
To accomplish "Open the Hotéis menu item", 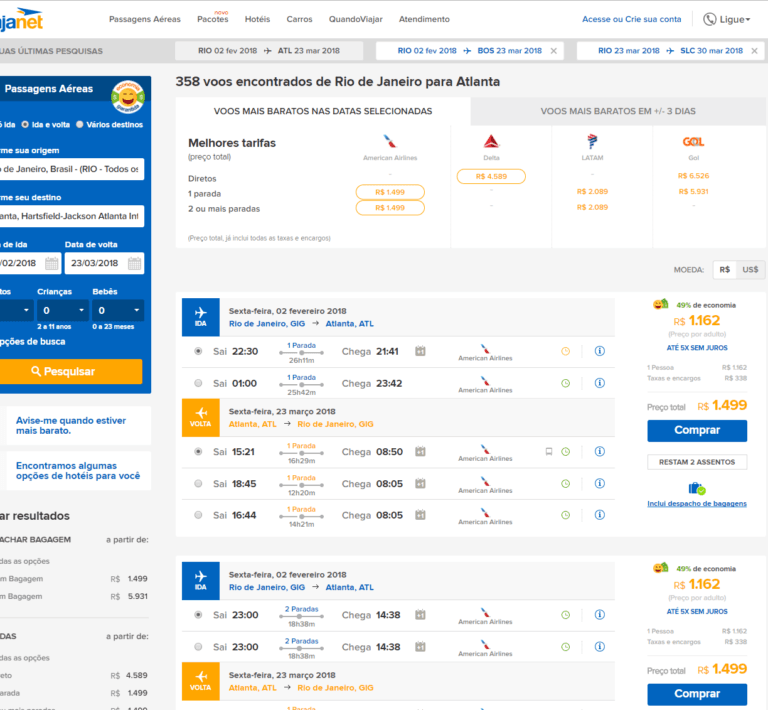I will [x=257, y=19].
